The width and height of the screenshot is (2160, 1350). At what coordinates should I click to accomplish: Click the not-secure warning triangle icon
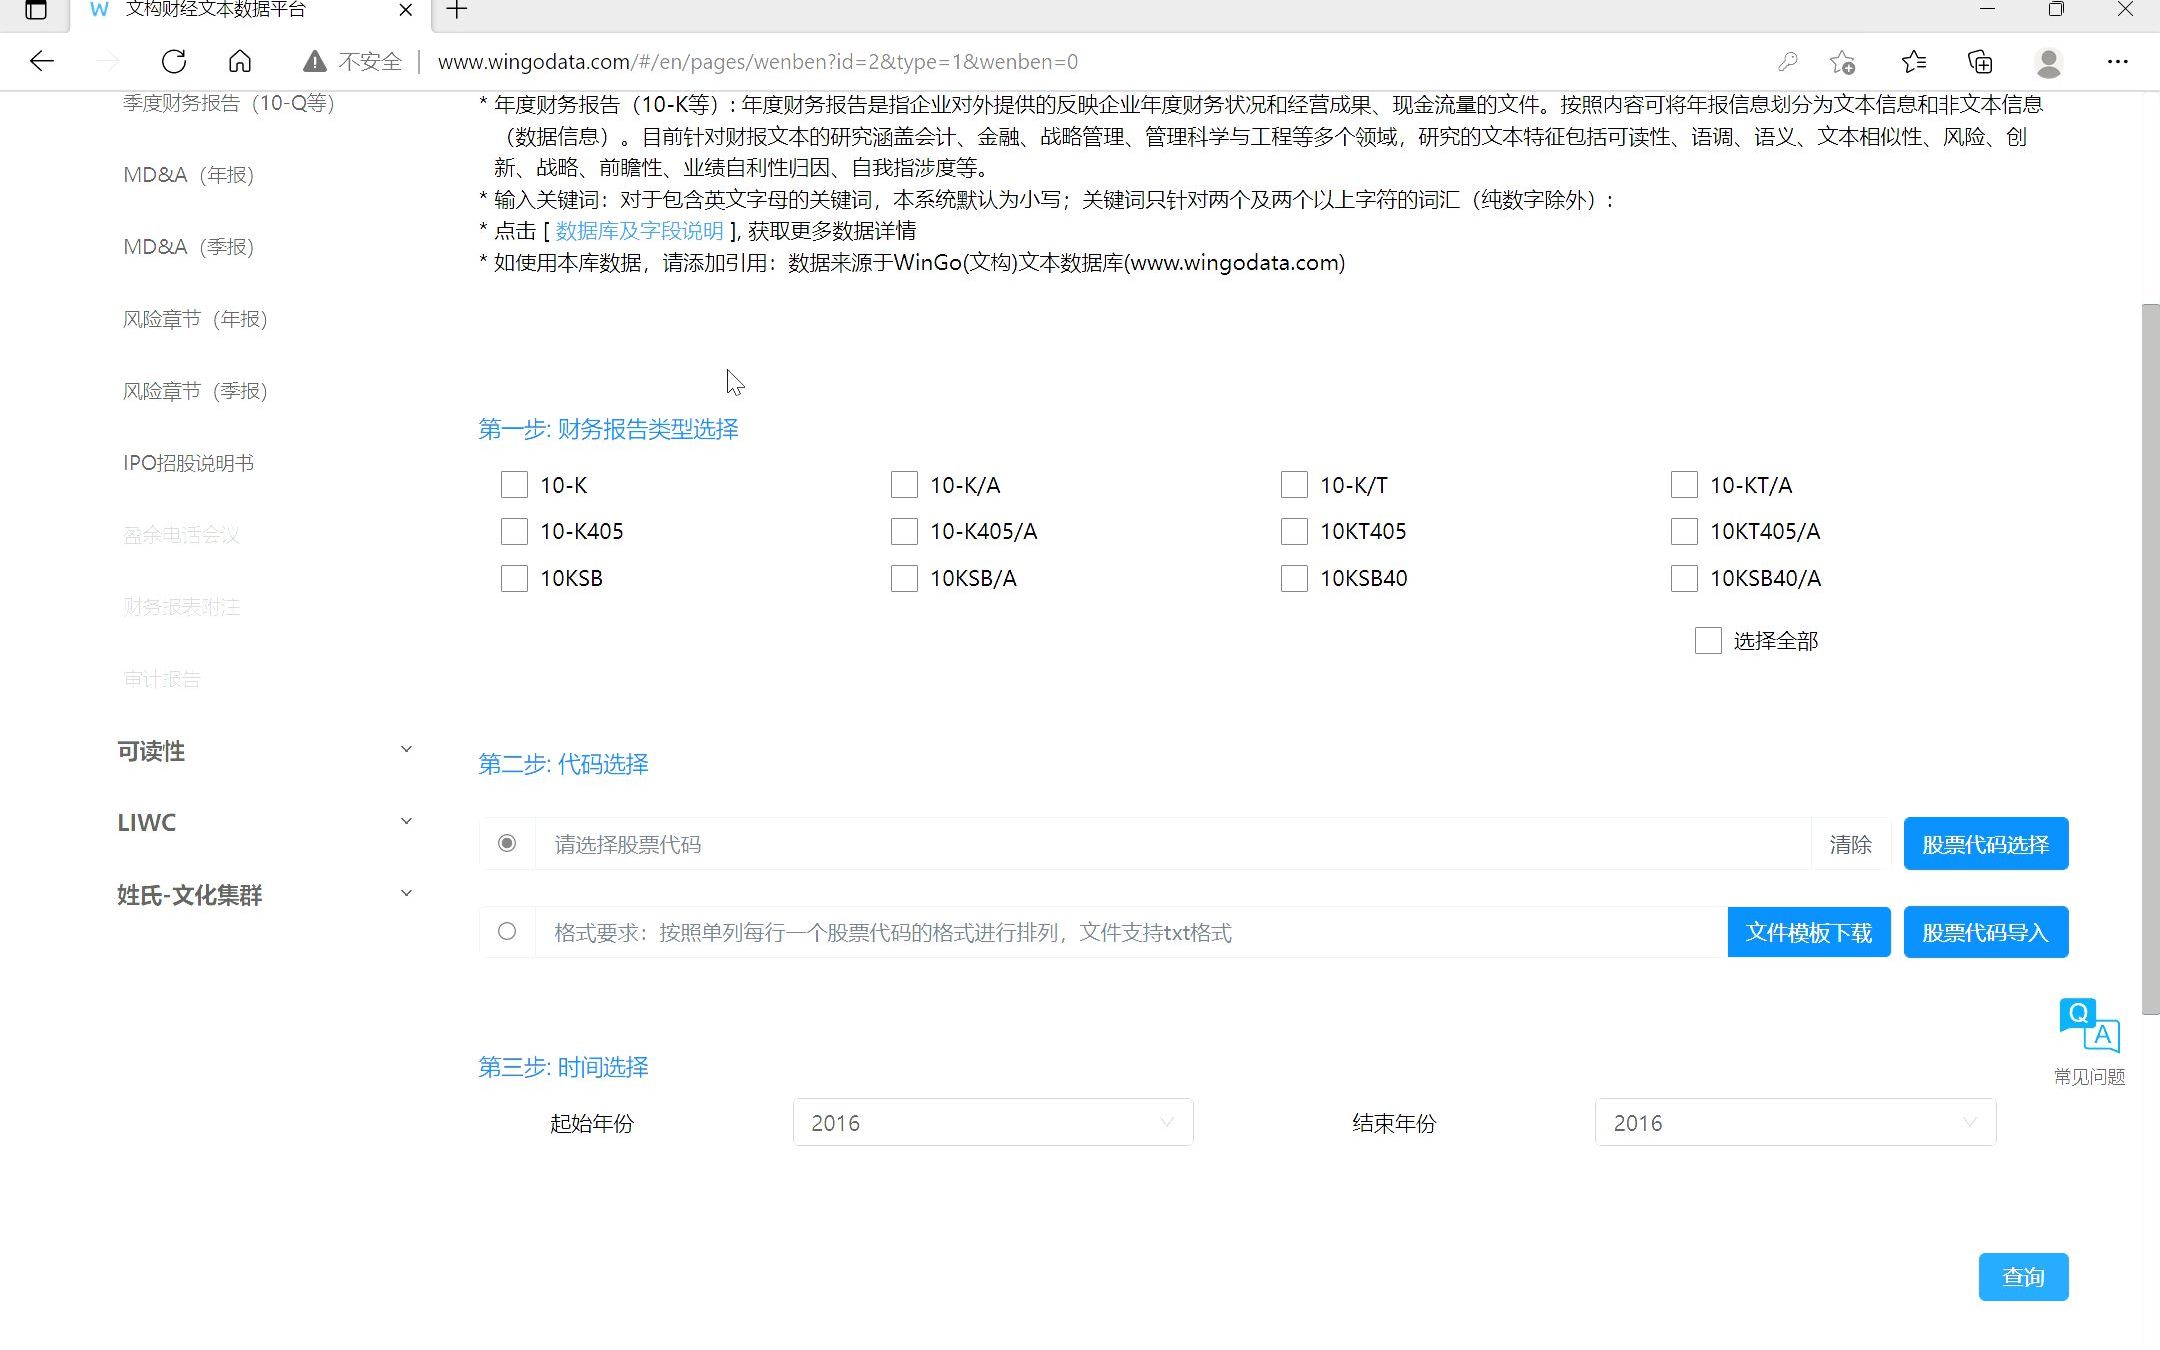click(x=315, y=62)
